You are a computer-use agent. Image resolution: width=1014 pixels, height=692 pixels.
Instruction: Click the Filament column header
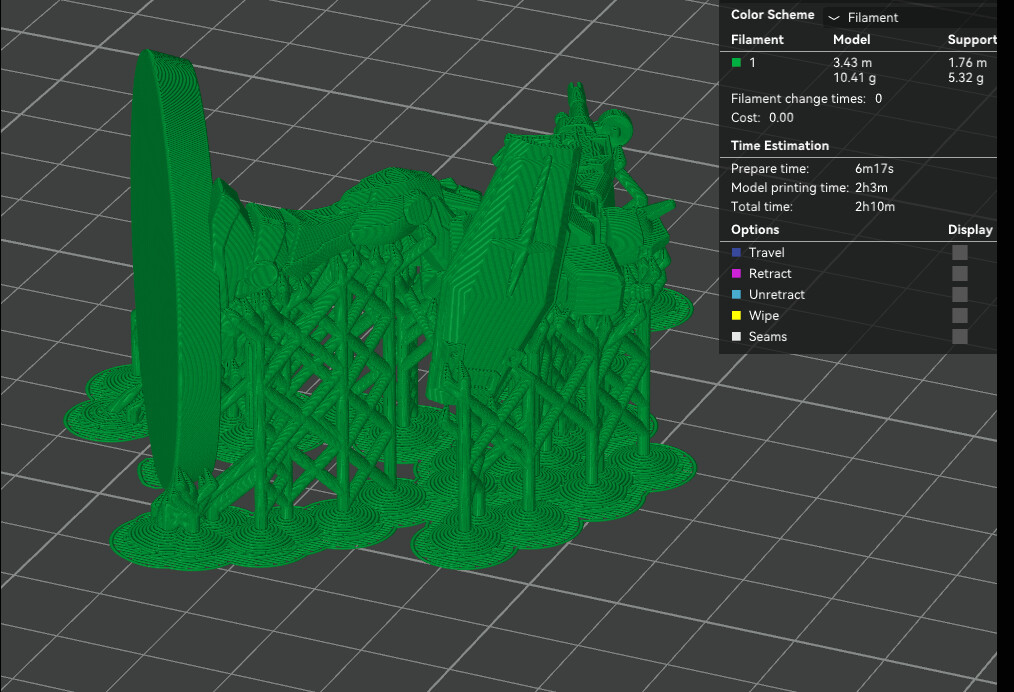pyautogui.click(x=757, y=39)
